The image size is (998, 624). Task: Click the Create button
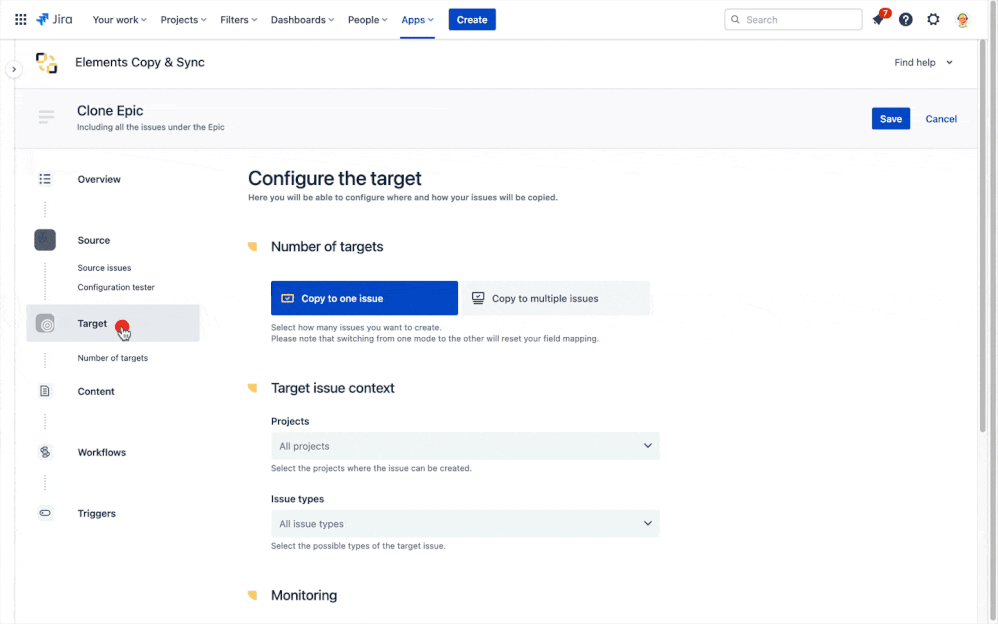(x=472, y=20)
